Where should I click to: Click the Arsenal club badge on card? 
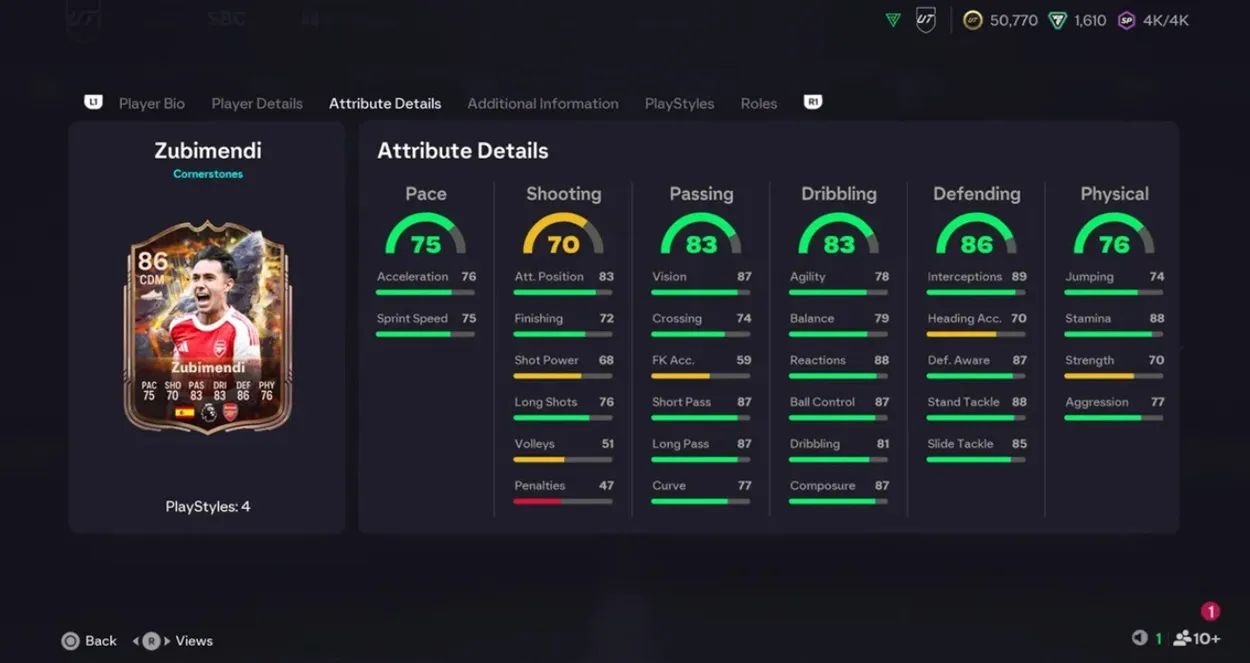click(x=231, y=412)
